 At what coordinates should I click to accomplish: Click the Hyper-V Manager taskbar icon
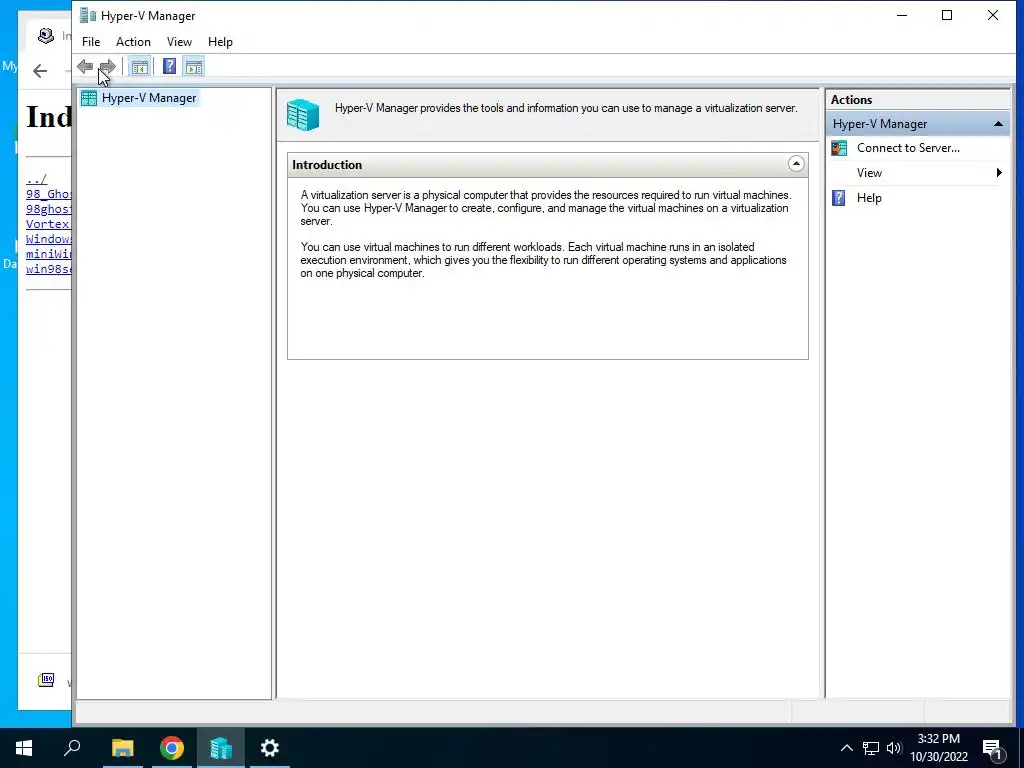(x=221, y=748)
